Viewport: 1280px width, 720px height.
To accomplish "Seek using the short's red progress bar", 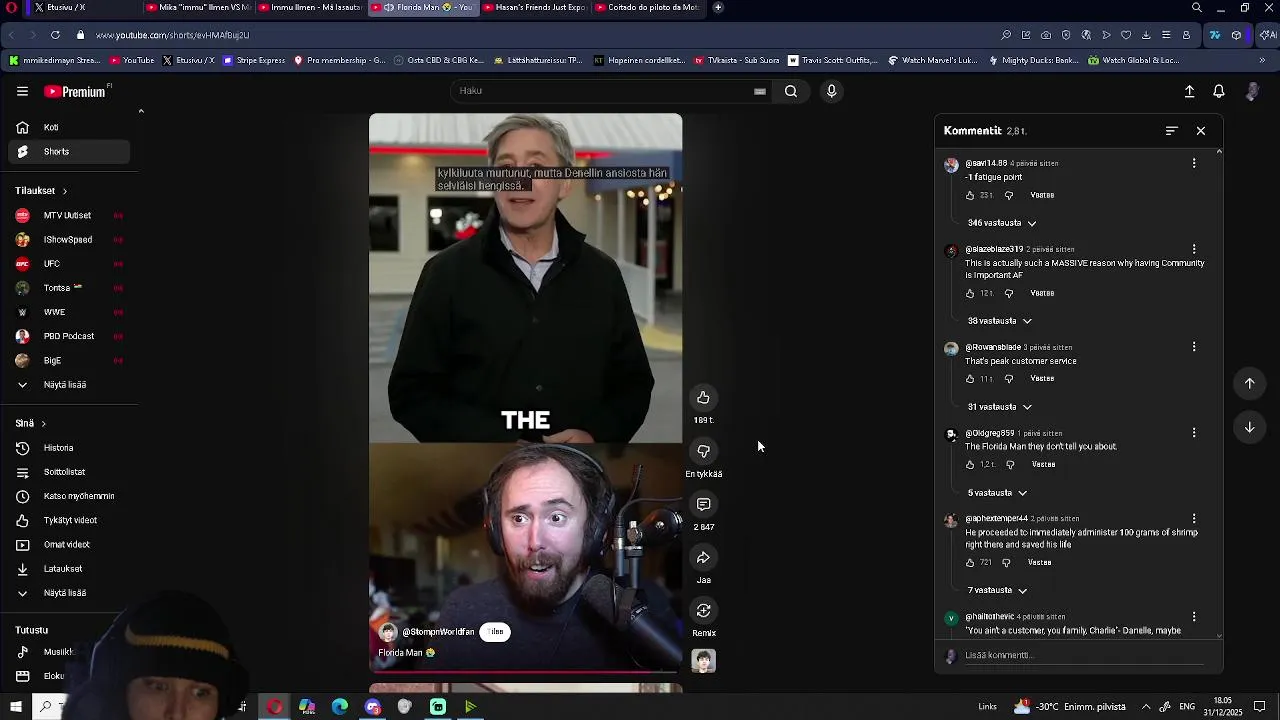I will pos(526,672).
